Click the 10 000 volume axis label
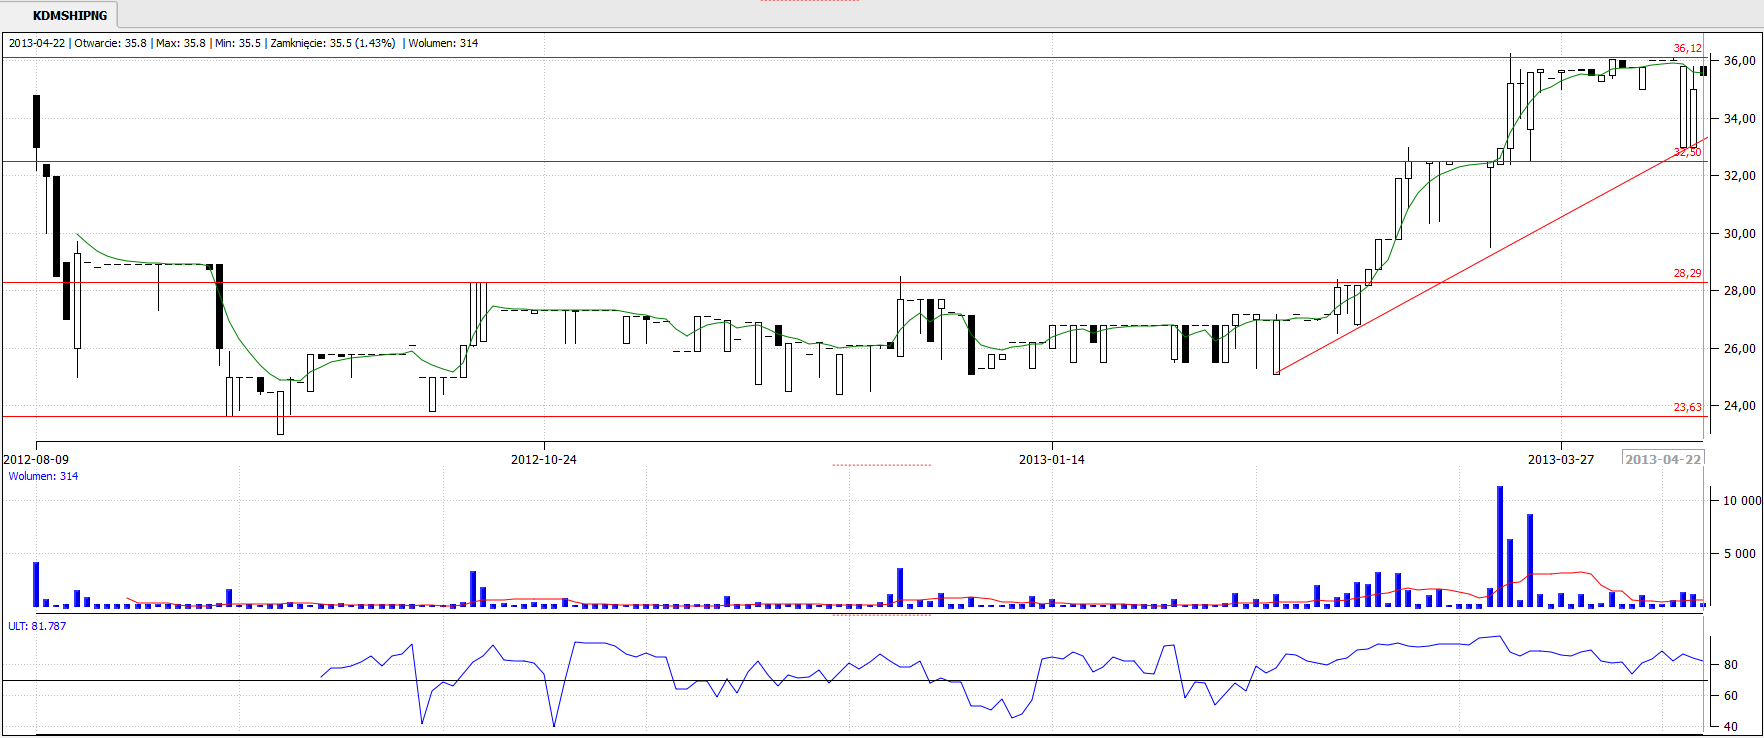Image resolution: width=1764 pixels, height=738 pixels. 1742,501
